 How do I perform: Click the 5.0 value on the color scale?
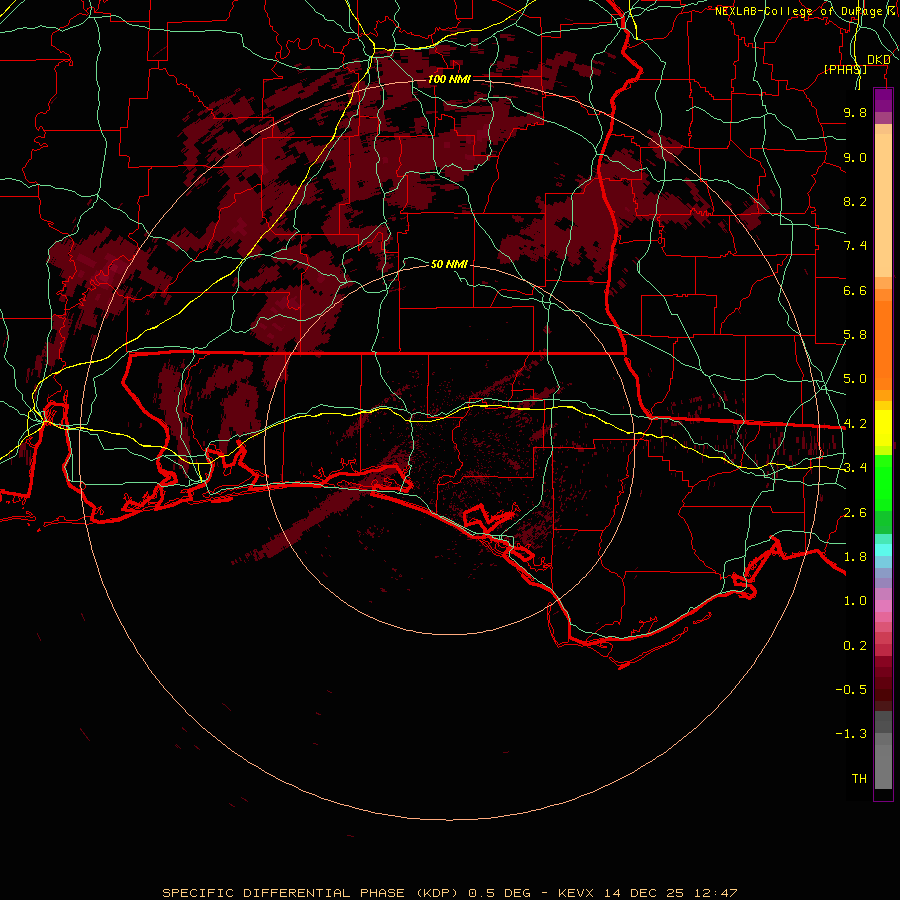(855, 379)
